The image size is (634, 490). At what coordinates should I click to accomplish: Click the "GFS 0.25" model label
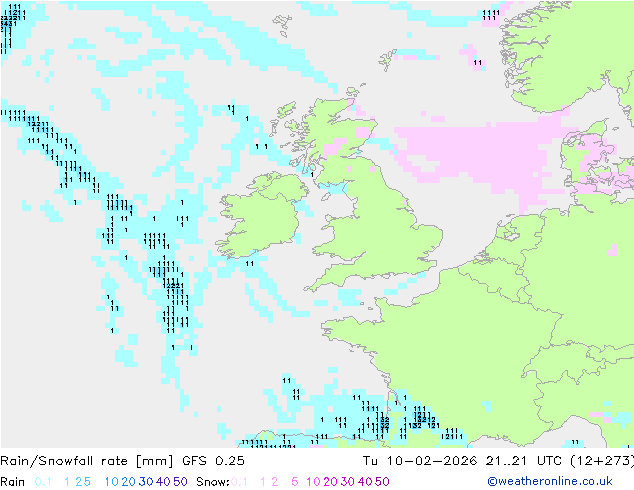tap(213, 460)
